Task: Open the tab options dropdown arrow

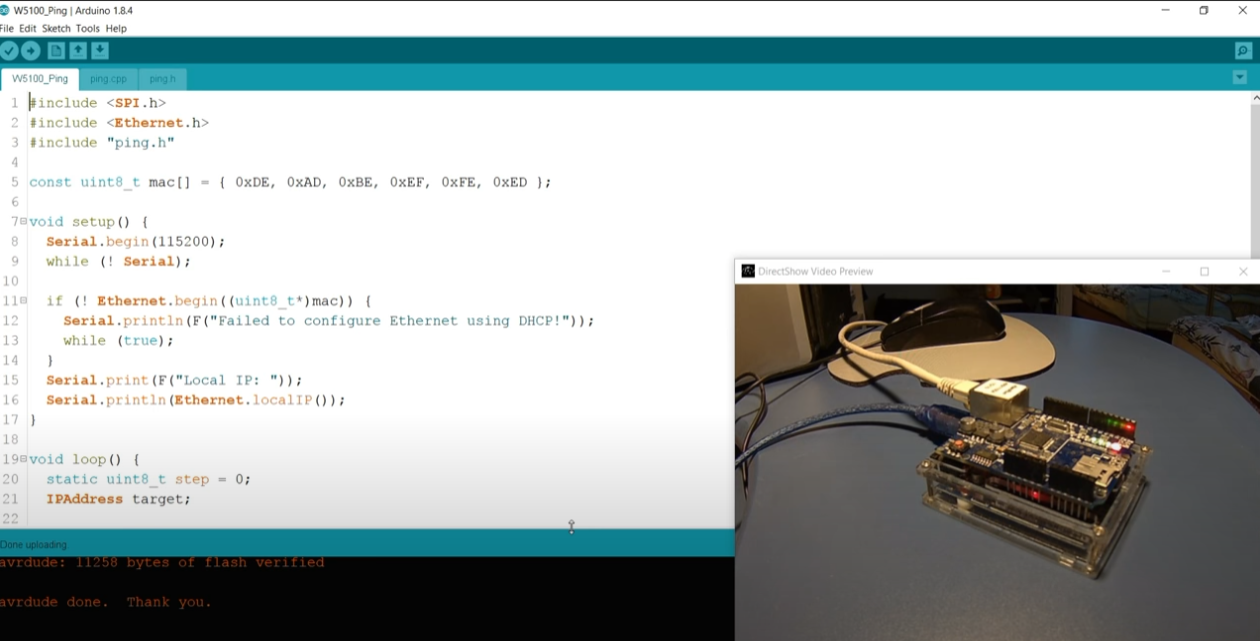Action: [1240, 78]
